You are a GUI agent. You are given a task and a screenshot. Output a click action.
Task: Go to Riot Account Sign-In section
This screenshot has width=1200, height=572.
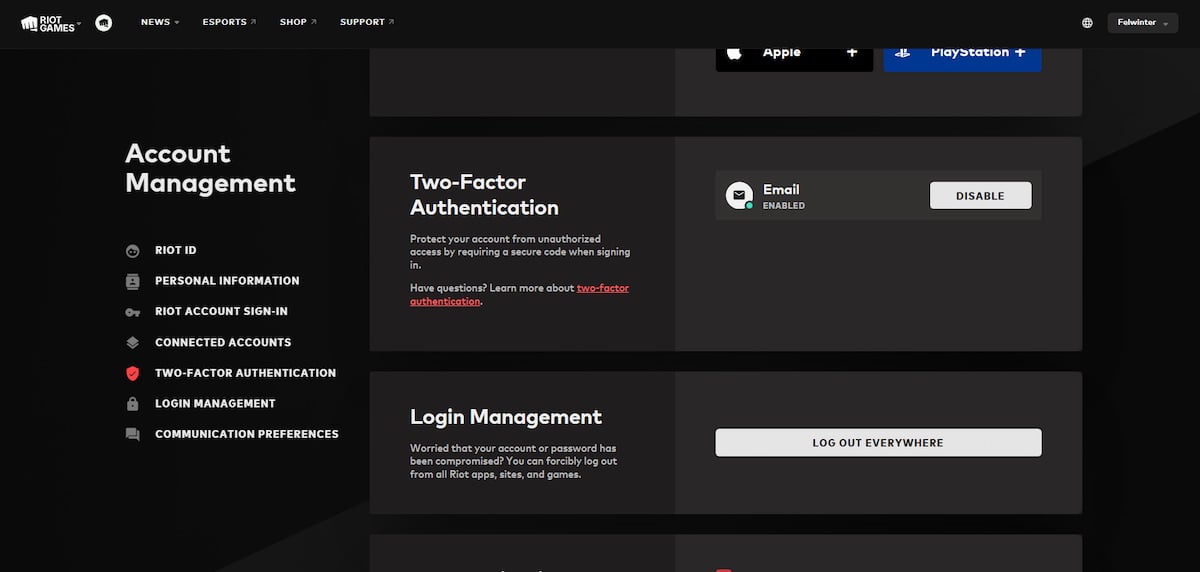click(x=221, y=312)
